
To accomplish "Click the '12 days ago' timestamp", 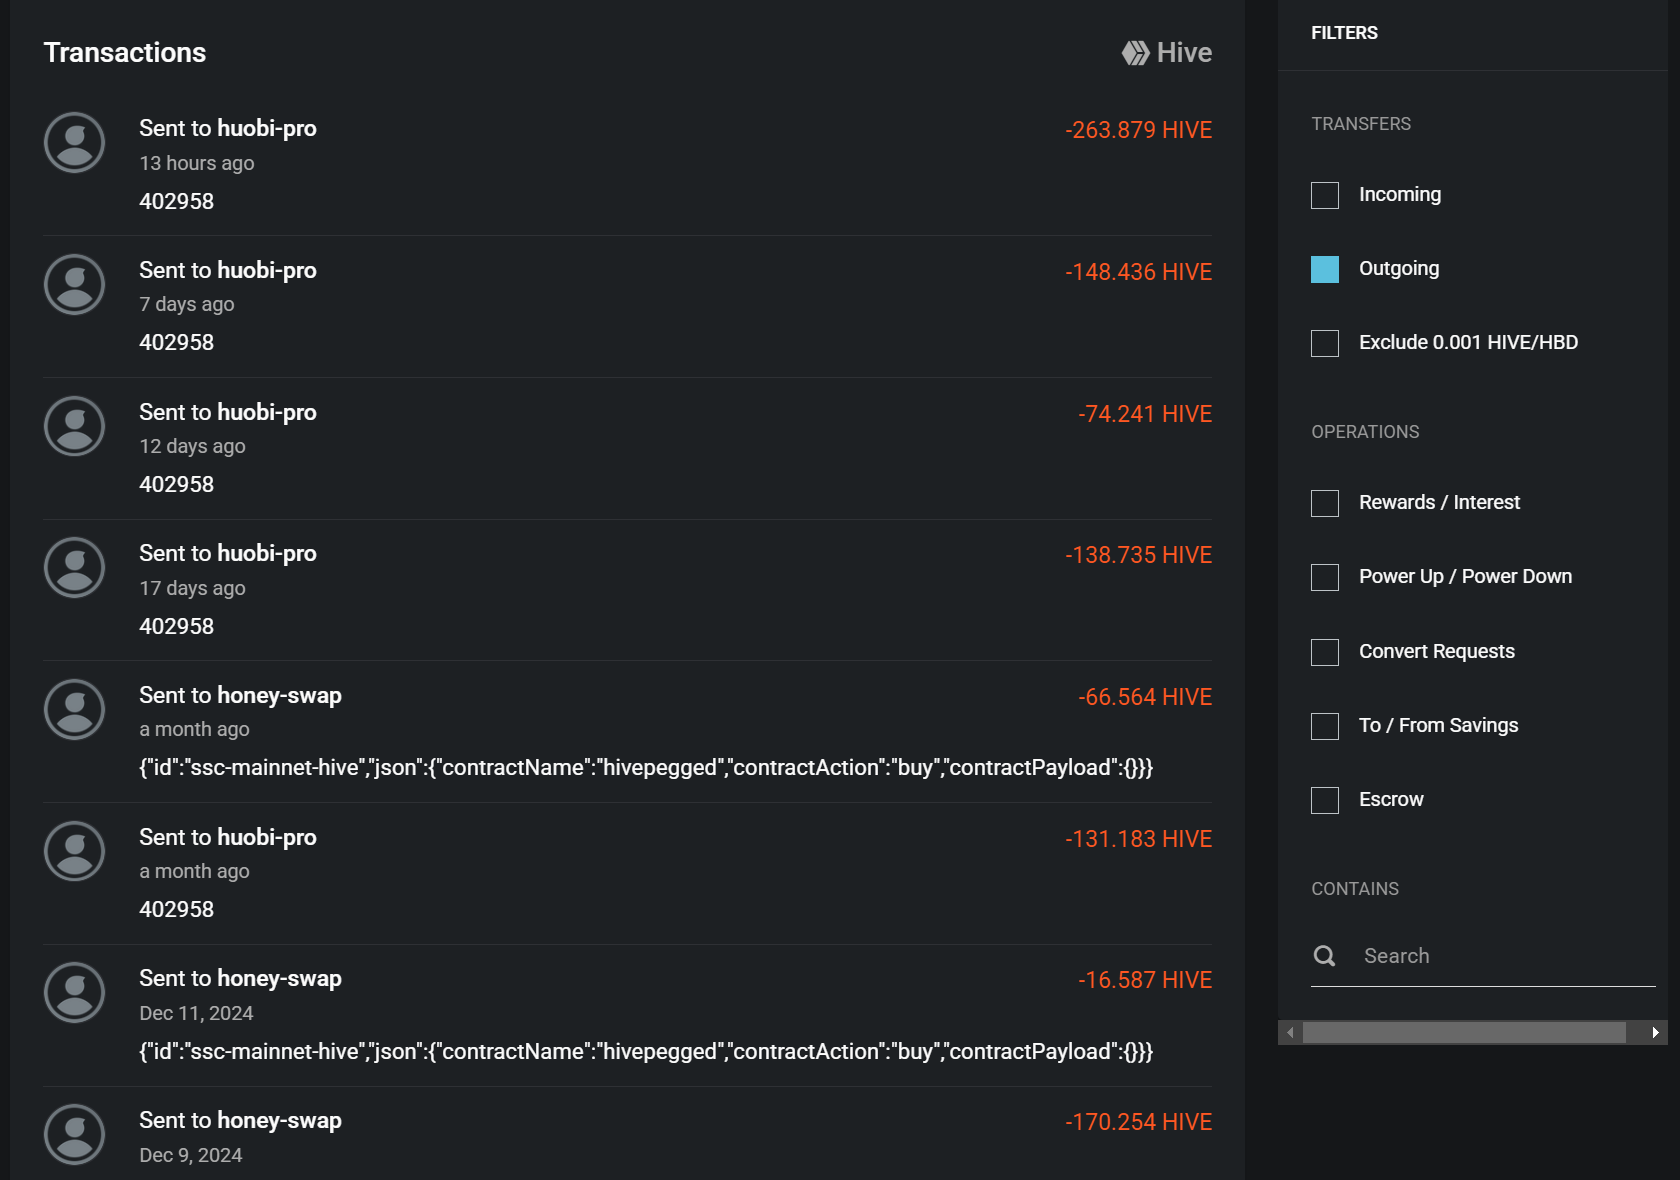I will [x=192, y=446].
